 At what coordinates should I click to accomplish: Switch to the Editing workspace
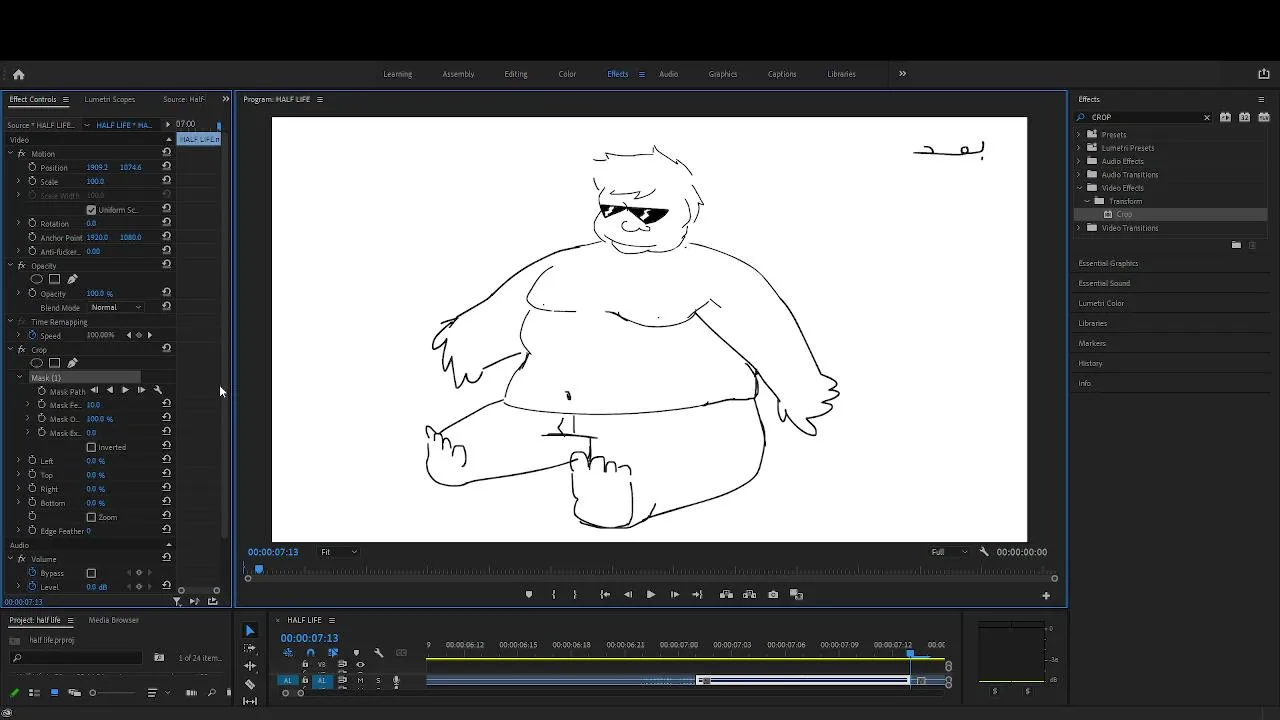click(x=516, y=74)
